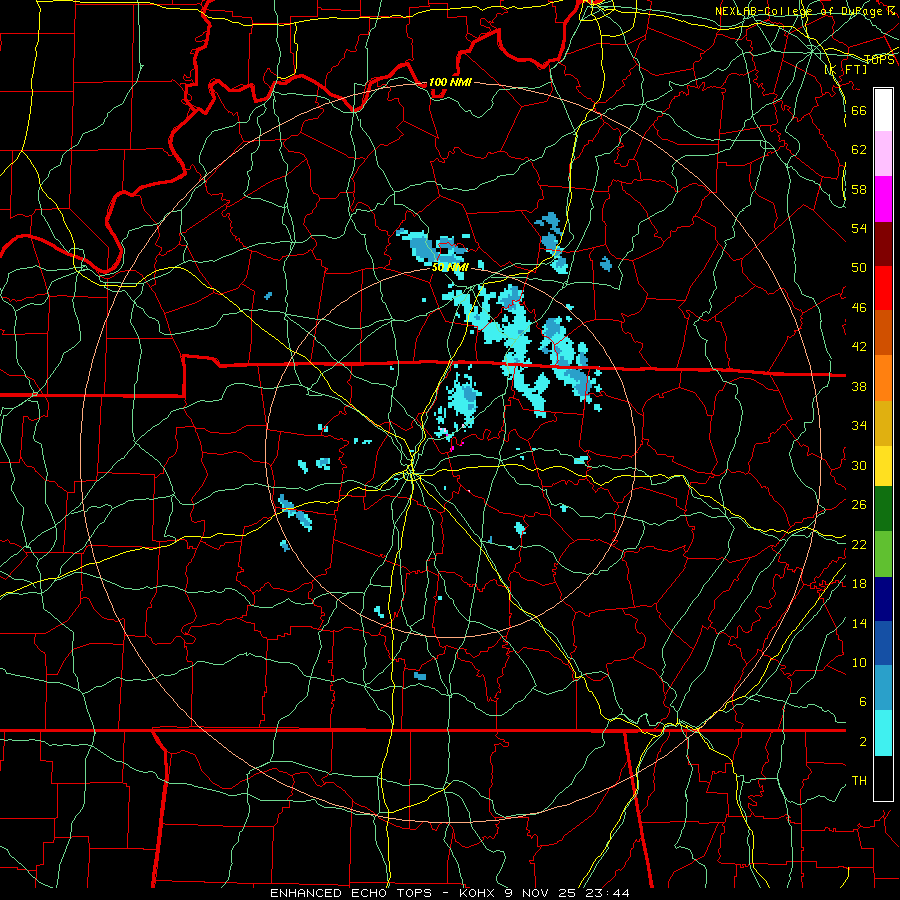Pick the cyan legend swatch
Image resolution: width=900 pixels, height=900 pixels.
click(x=883, y=733)
